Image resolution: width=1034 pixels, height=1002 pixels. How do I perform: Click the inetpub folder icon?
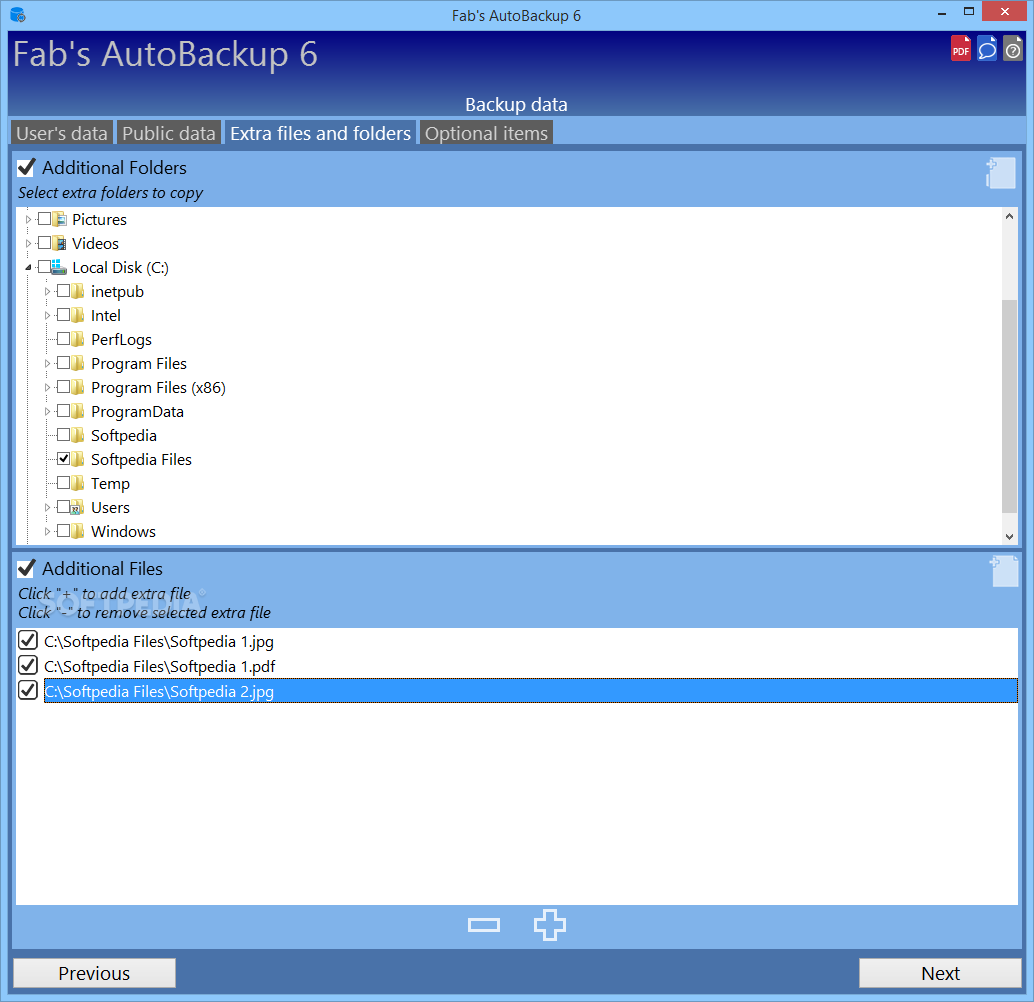point(77,291)
